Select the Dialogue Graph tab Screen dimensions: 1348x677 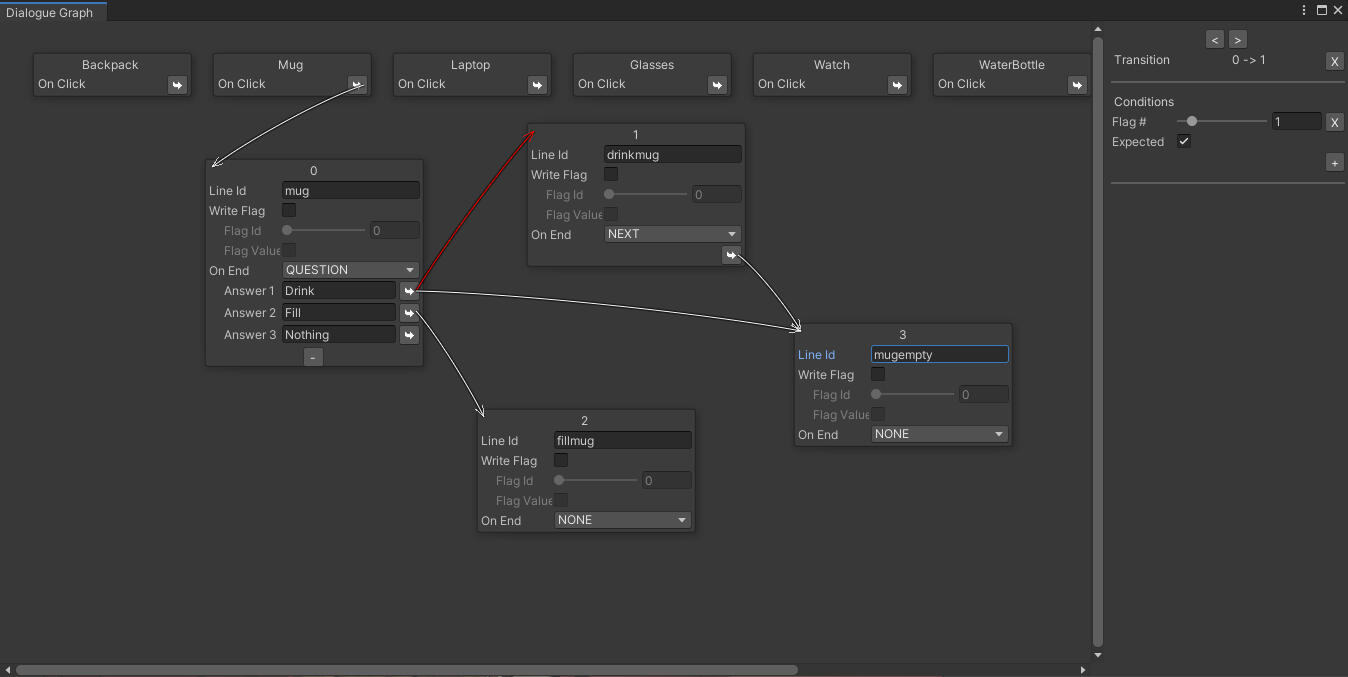[53, 12]
